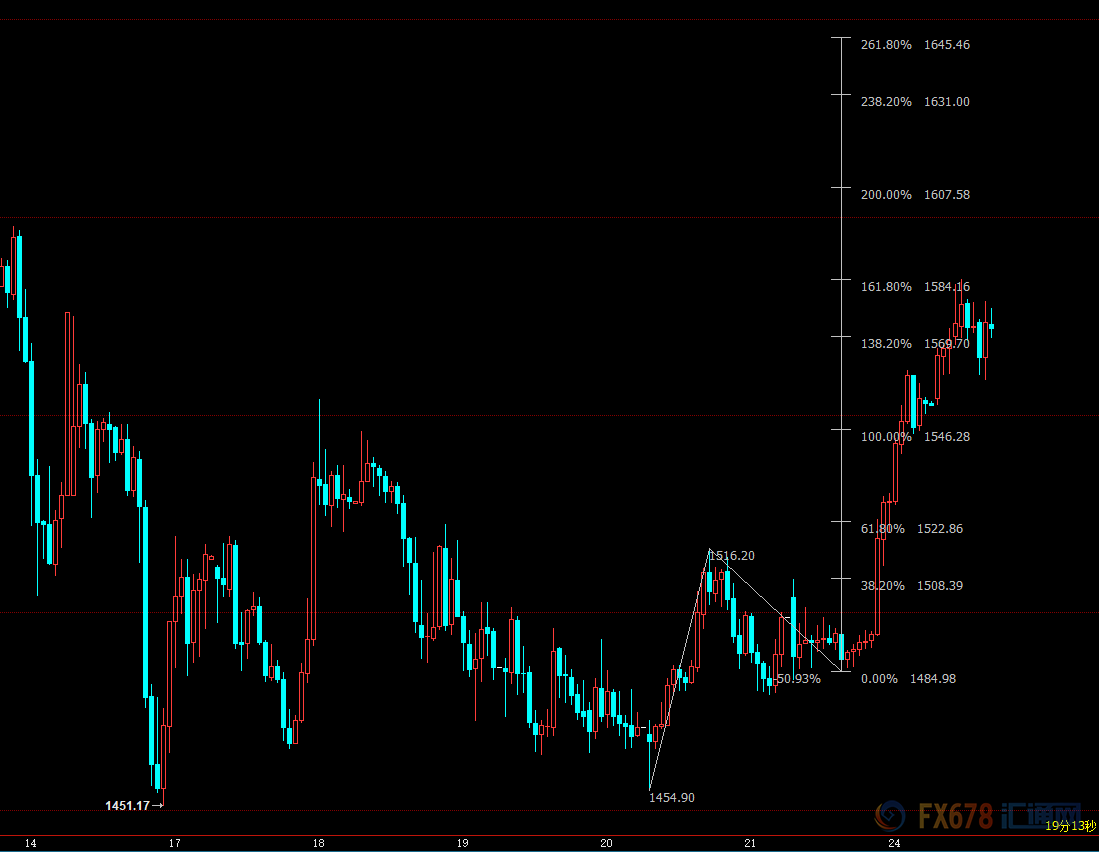Select date 20 on the time axis
1099x852 pixels.
click(606, 844)
